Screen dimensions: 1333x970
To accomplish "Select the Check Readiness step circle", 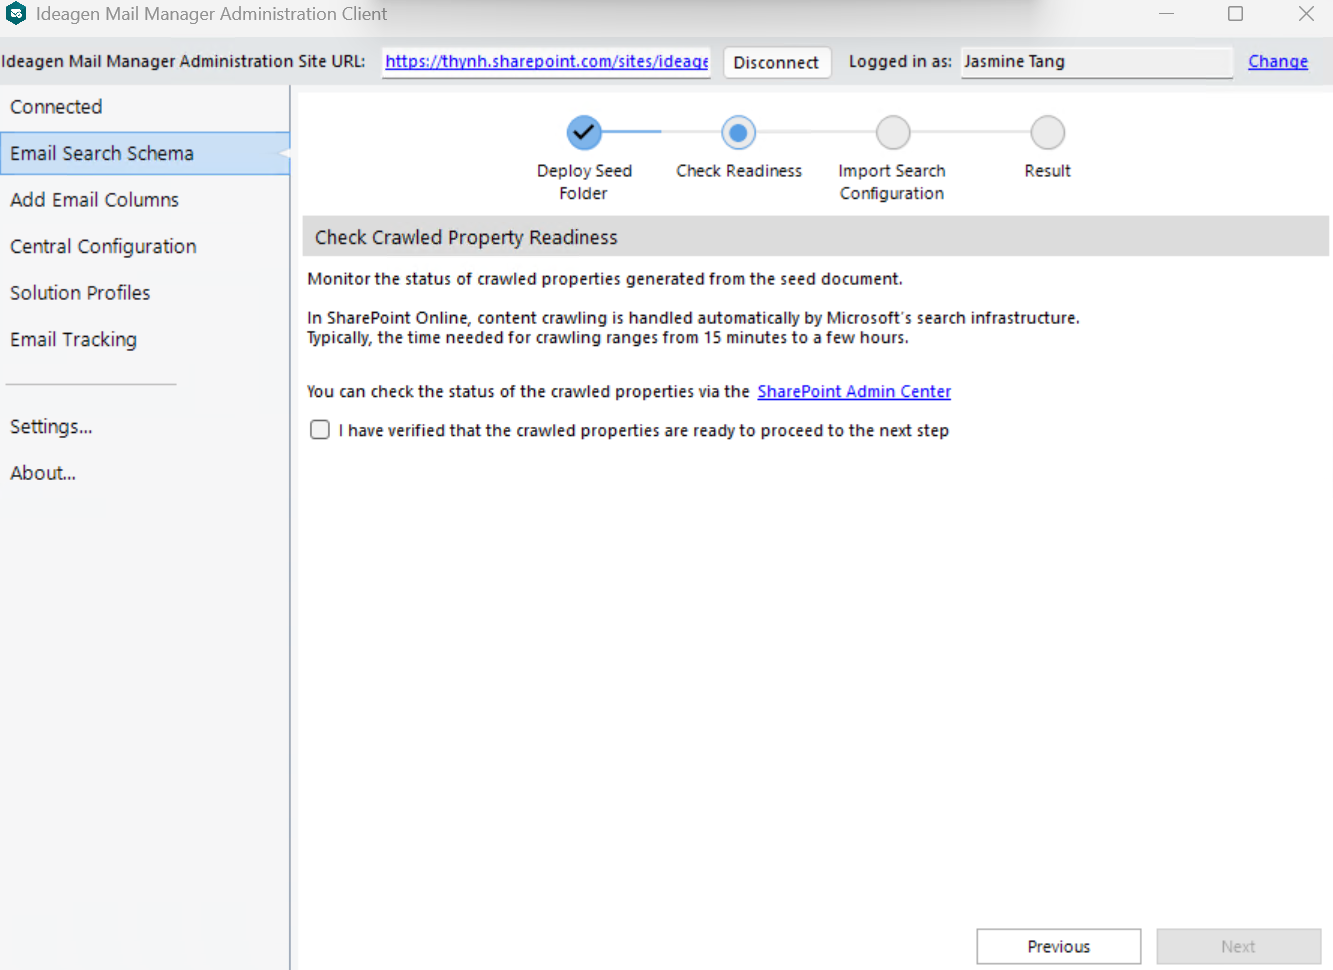I will (739, 132).
